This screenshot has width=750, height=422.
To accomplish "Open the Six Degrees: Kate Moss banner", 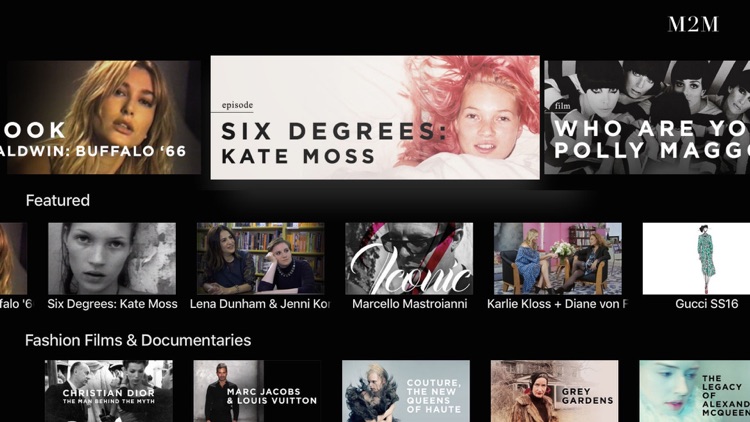I will point(375,118).
